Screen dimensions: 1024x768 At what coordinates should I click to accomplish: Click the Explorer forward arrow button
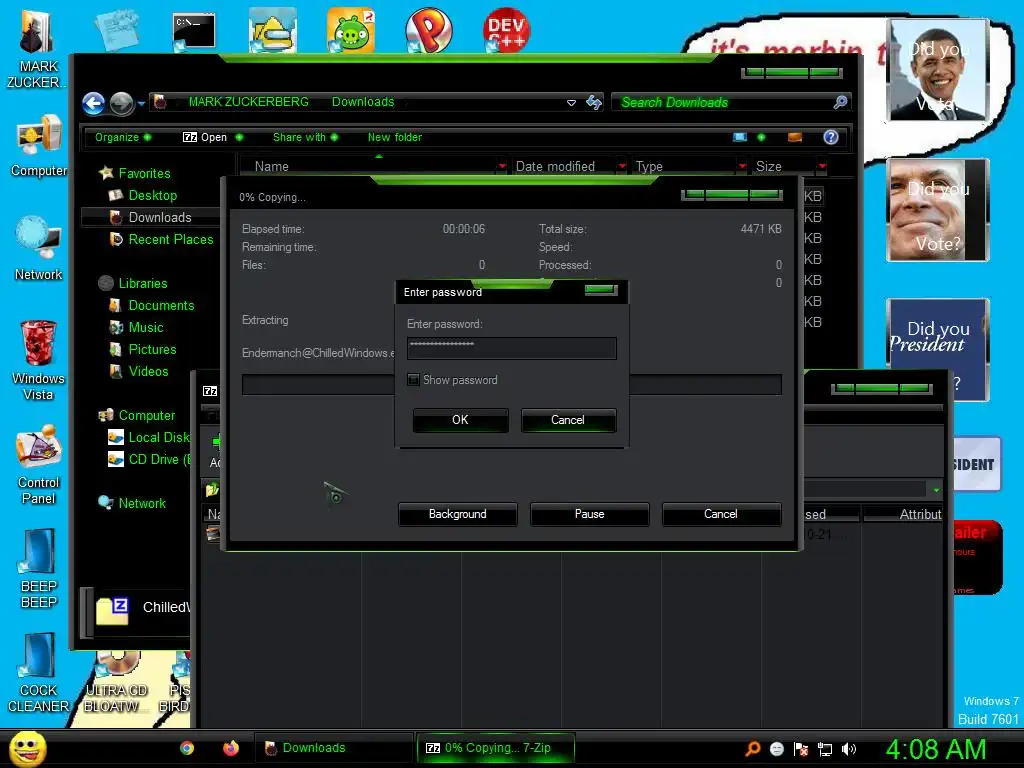point(121,103)
